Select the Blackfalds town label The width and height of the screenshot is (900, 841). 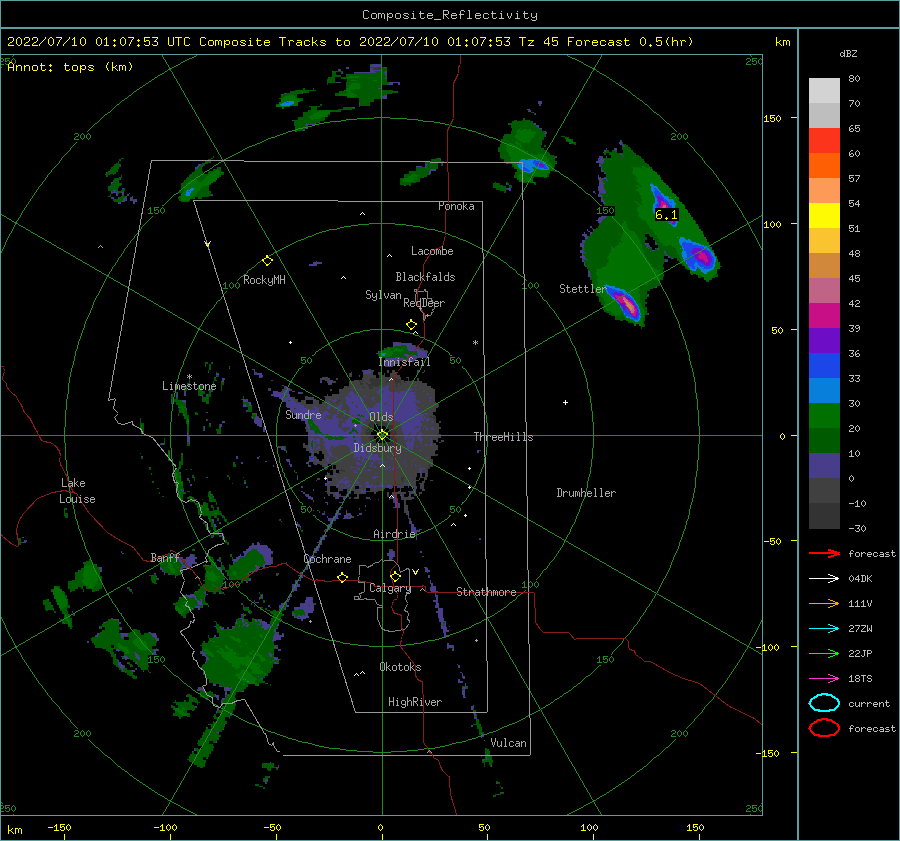[425, 277]
